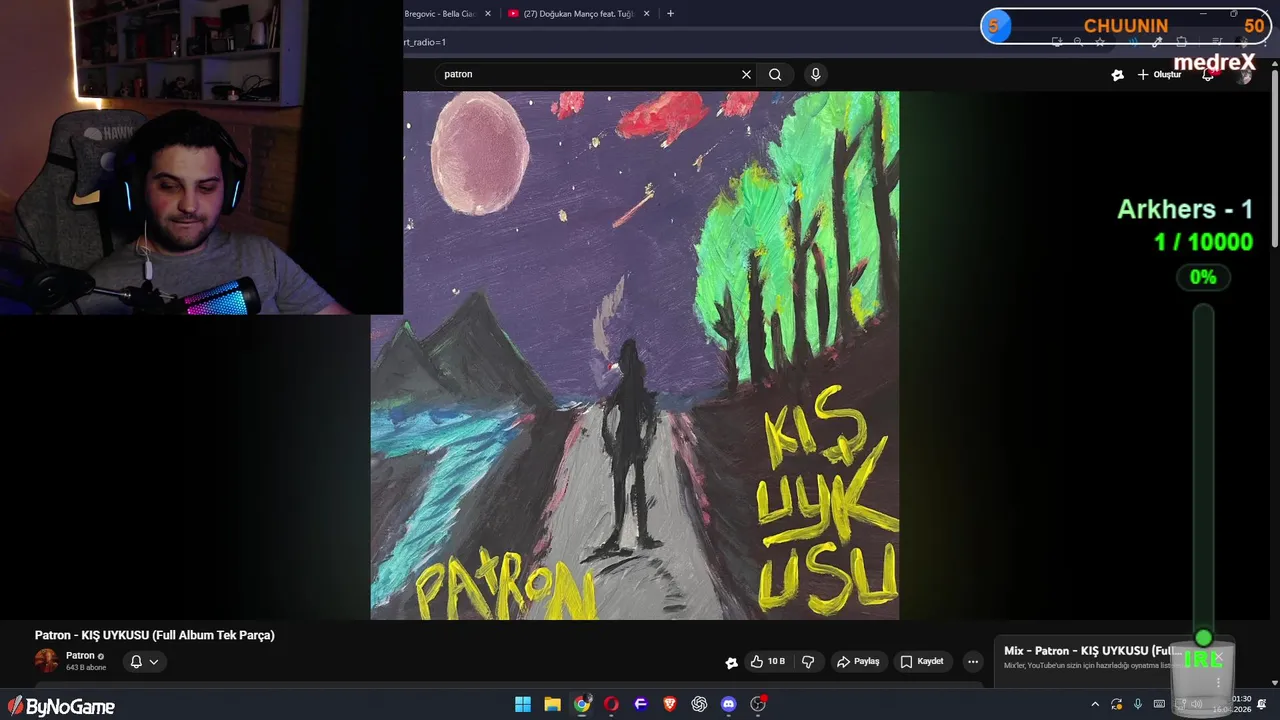The width and height of the screenshot is (1280, 720).
Task: Click the microphone icon in system tray
Action: 1137,704
